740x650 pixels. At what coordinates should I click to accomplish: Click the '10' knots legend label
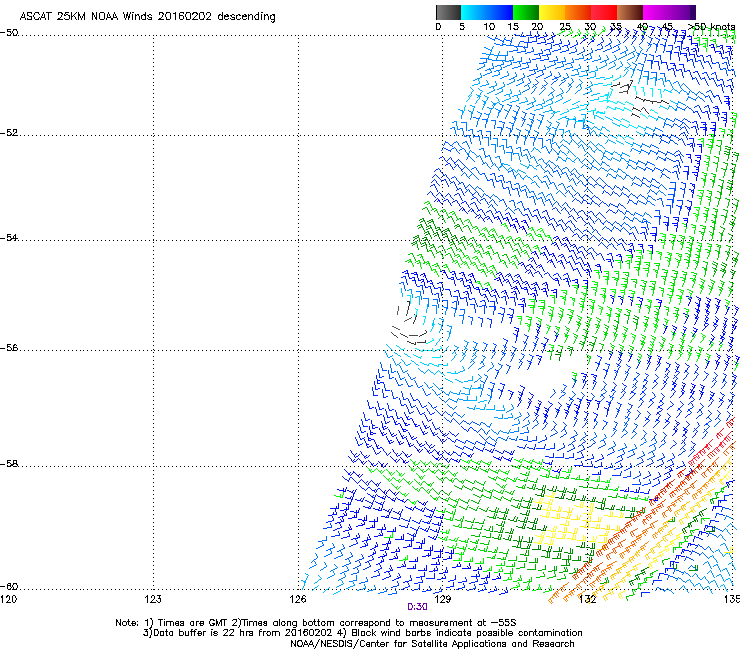point(489,27)
